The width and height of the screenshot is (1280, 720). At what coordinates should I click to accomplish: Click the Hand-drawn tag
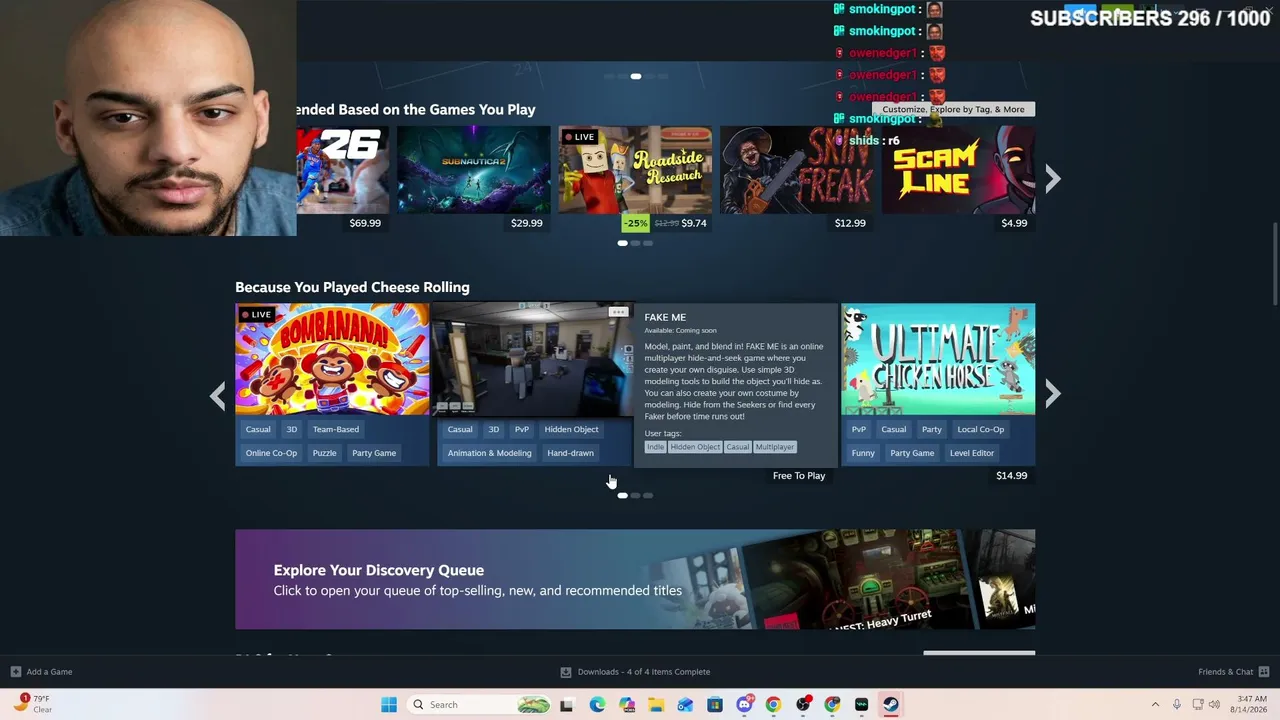tap(571, 453)
